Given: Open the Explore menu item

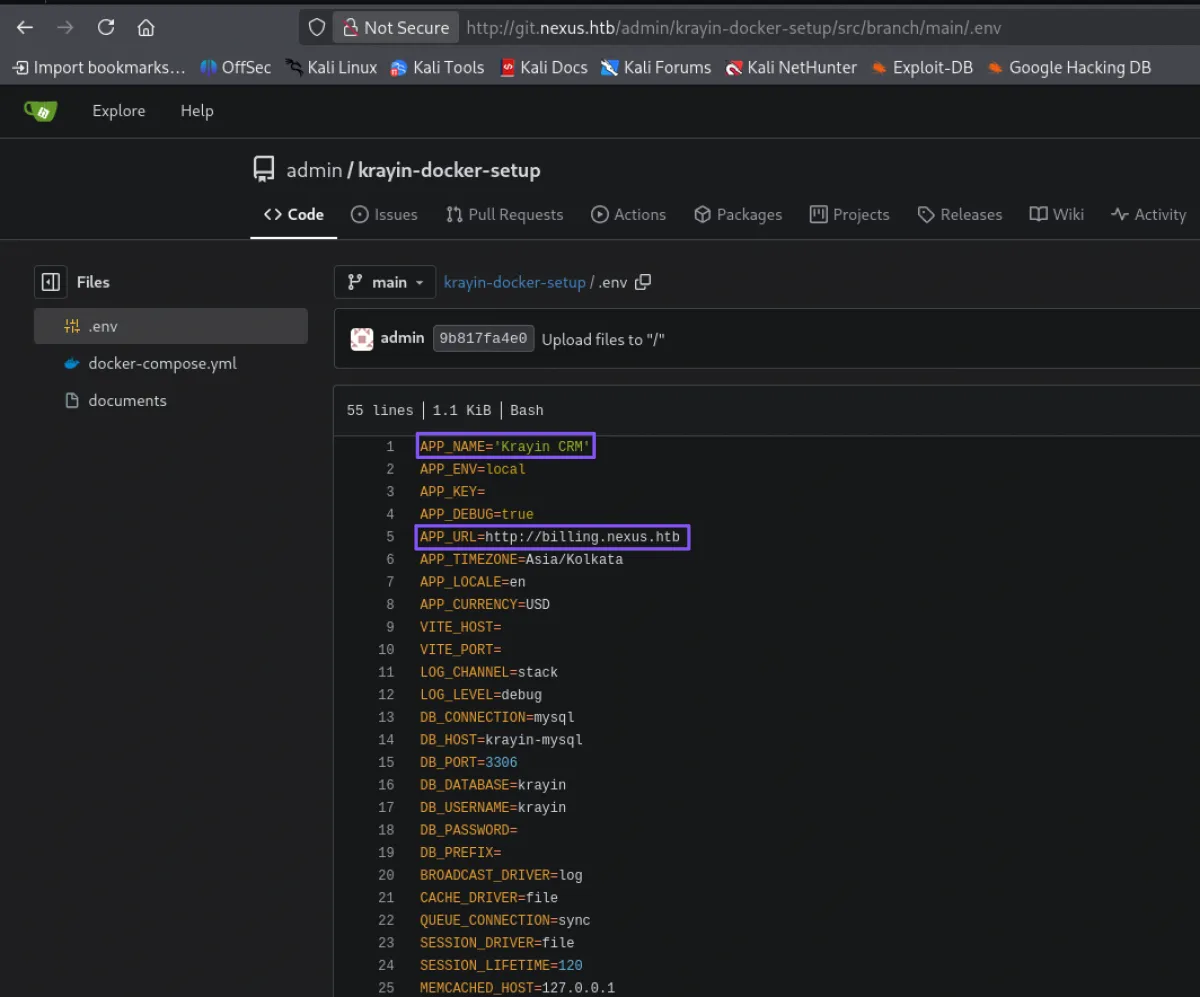Looking at the screenshot, I should tap(119, 111).
